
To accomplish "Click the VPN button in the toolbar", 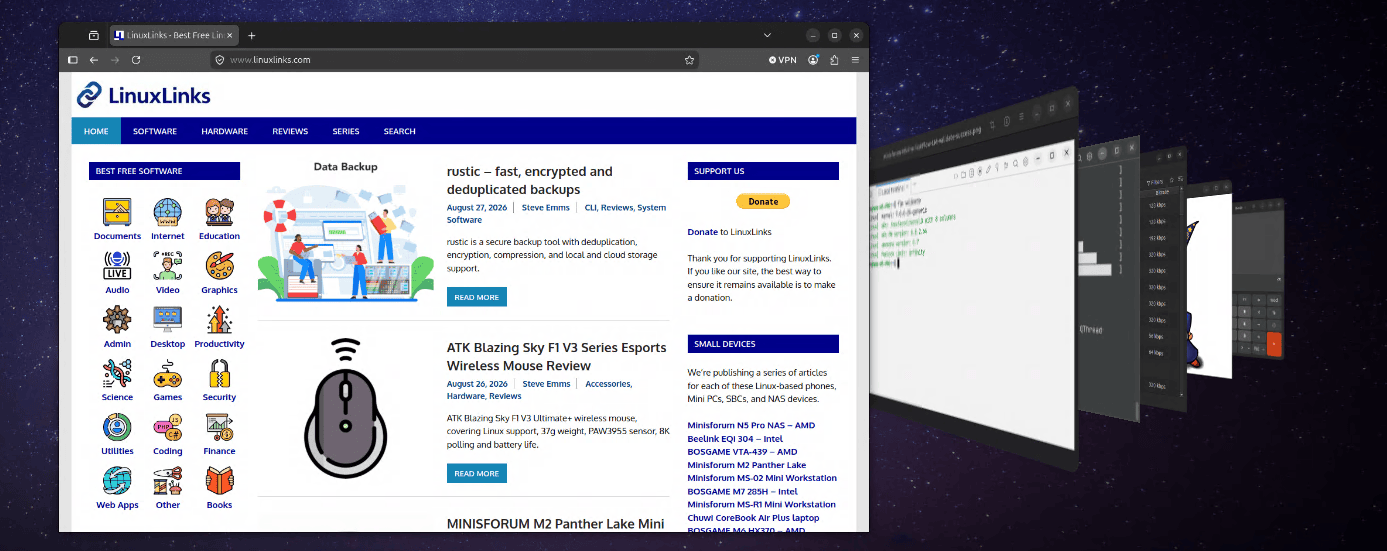I will click(x=782, y=60).
